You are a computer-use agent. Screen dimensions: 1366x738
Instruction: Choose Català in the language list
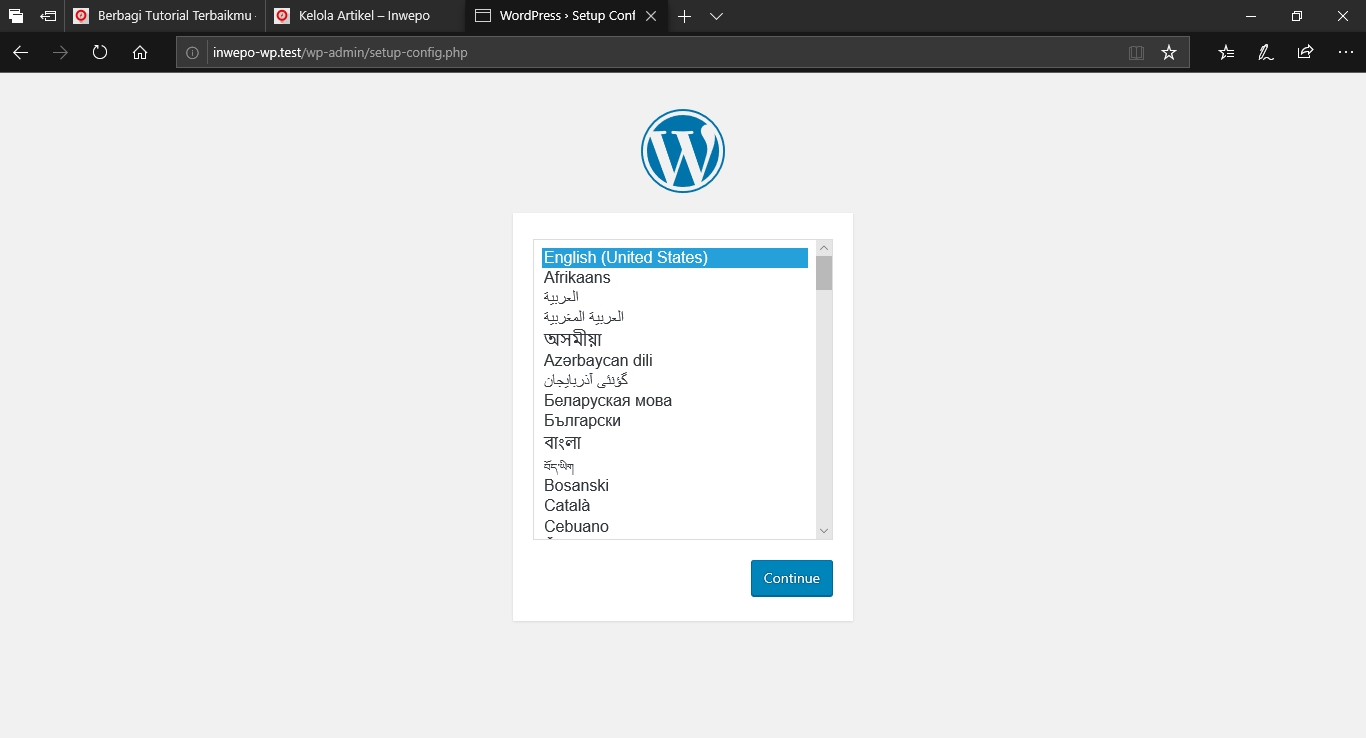click(675, 506)
